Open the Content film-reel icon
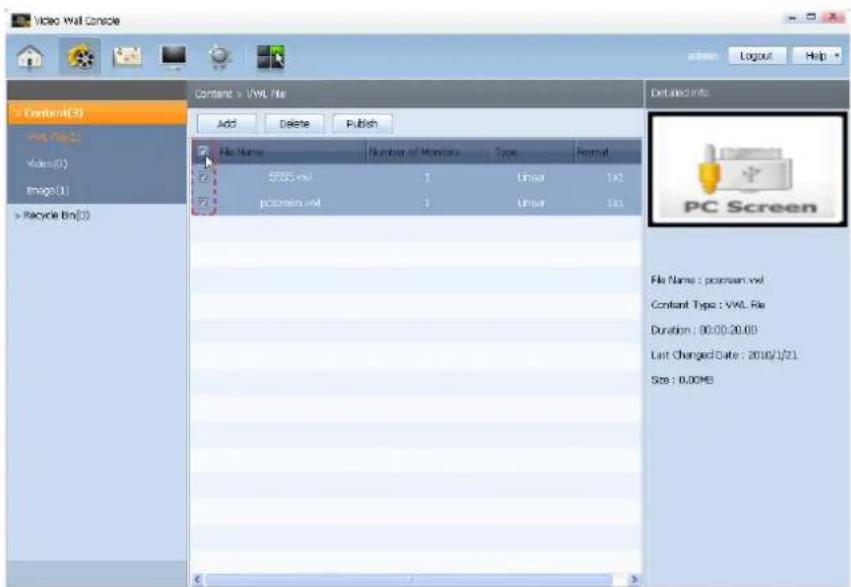 click(x=80, y=56)
